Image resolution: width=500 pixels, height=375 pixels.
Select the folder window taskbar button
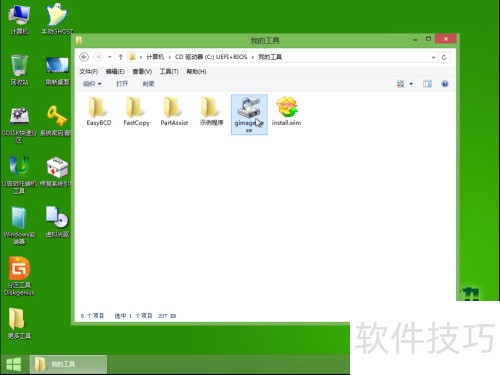68,364
